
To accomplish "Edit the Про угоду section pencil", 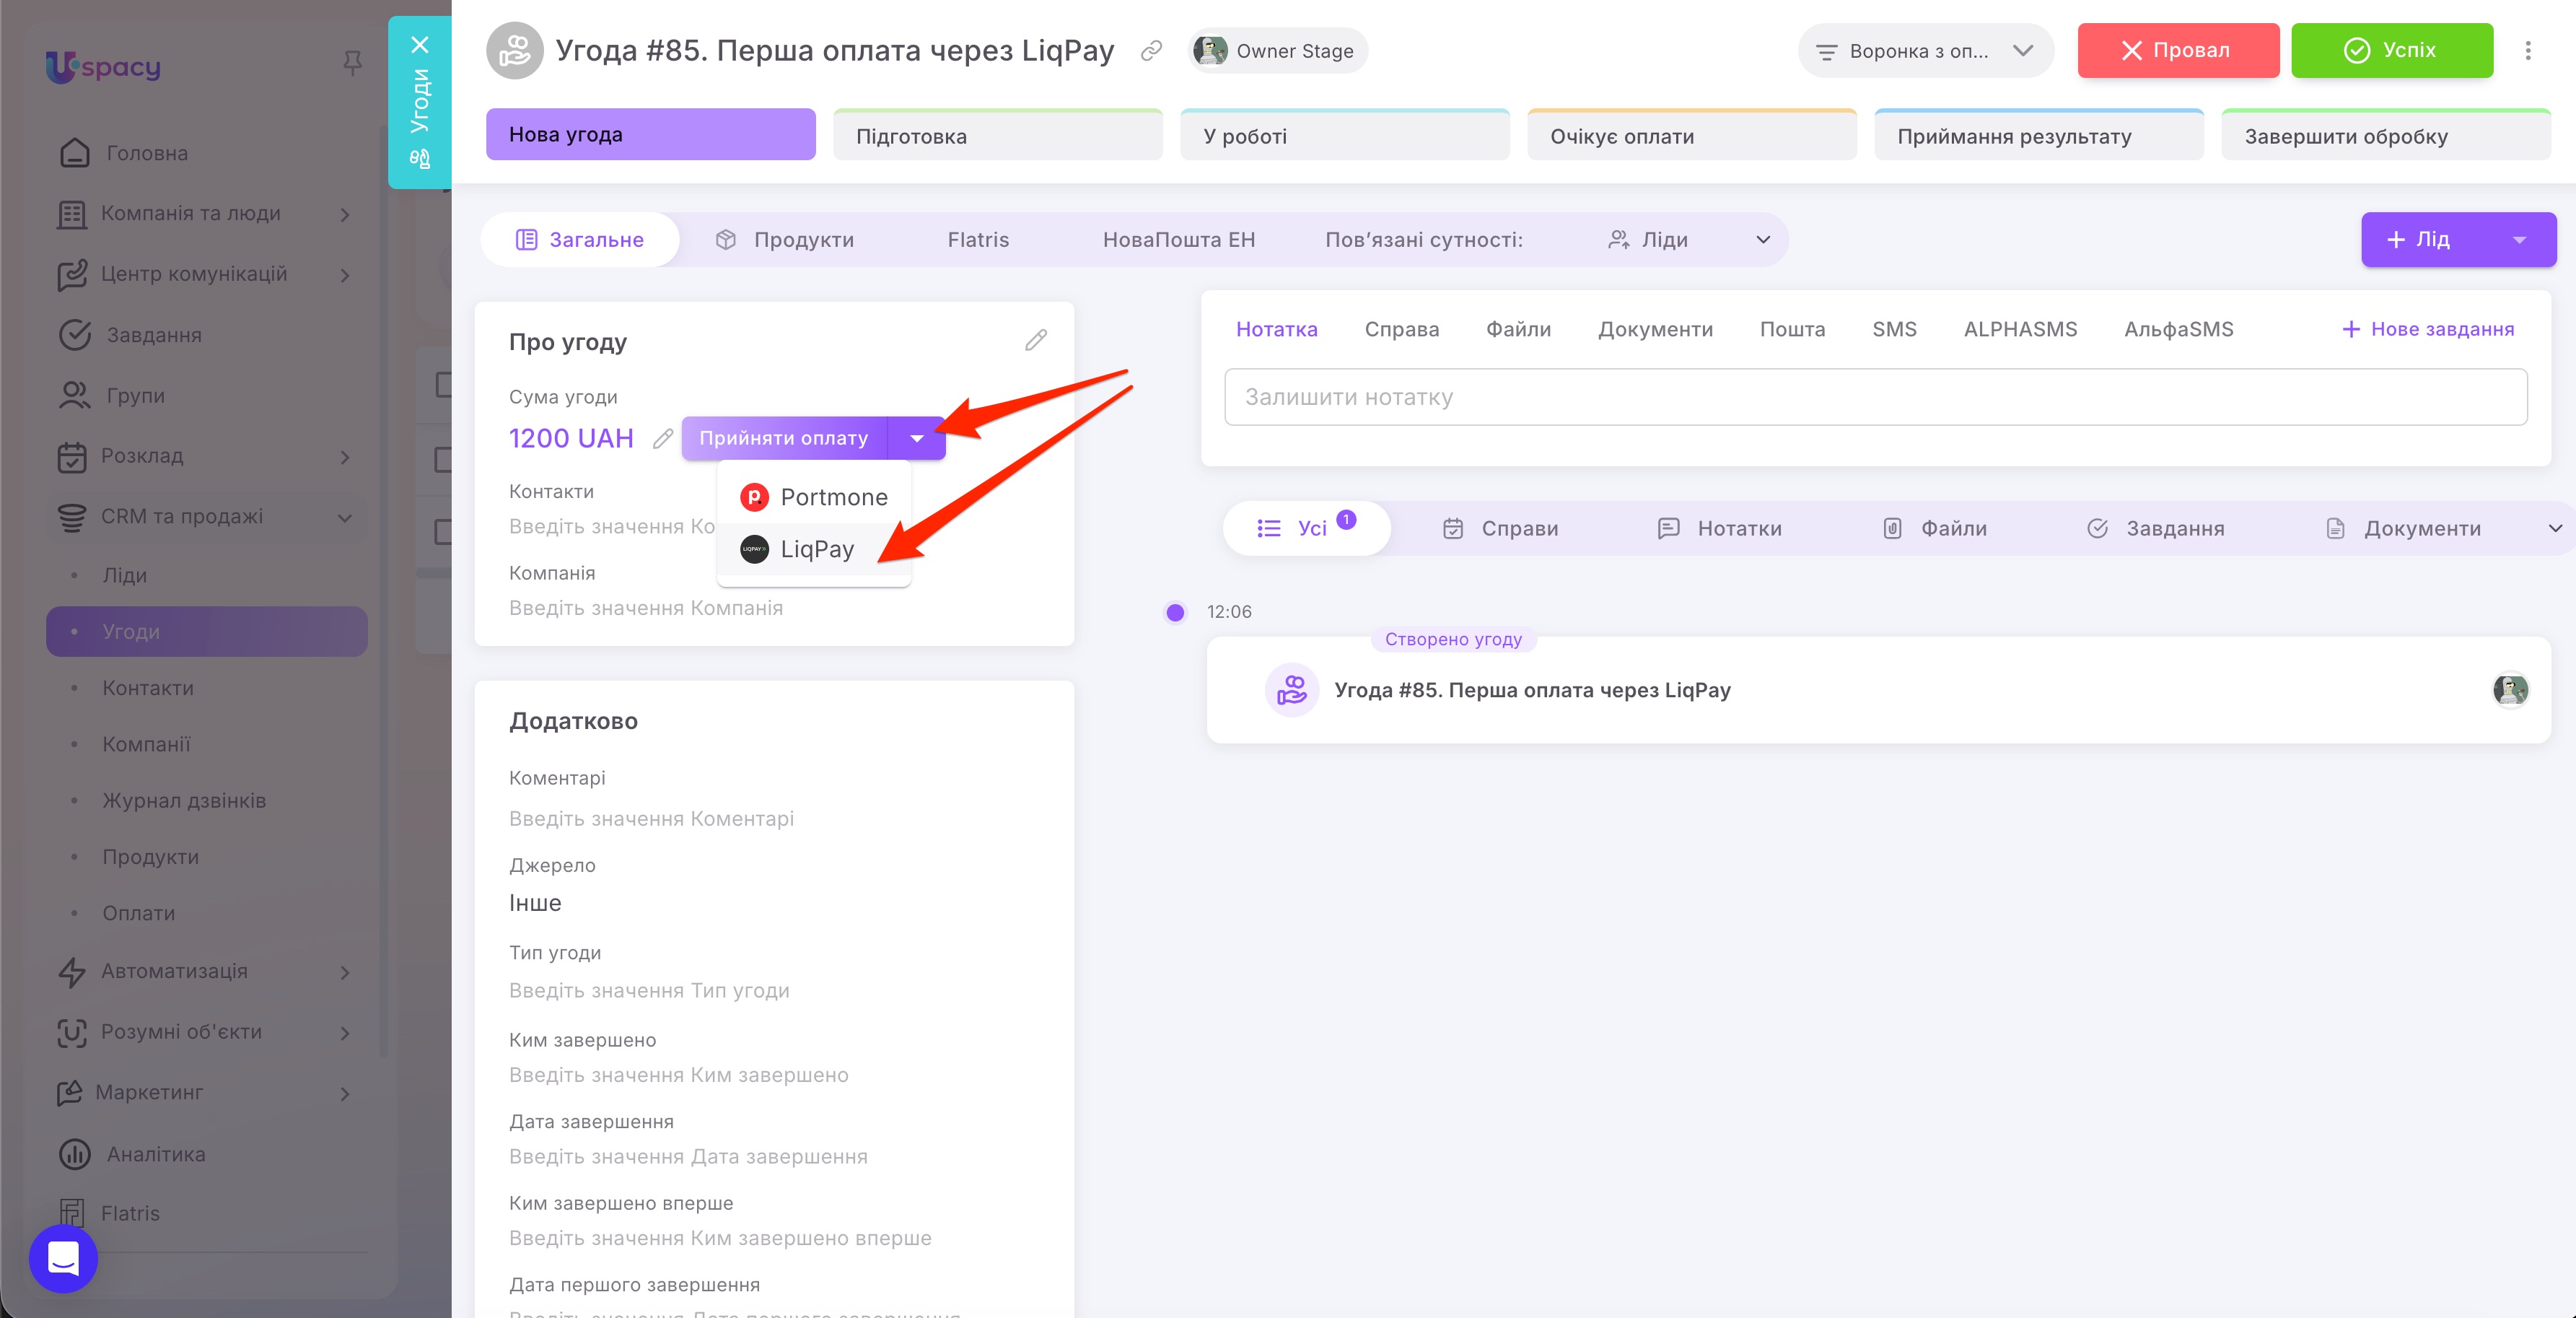I will point(1036,341).
